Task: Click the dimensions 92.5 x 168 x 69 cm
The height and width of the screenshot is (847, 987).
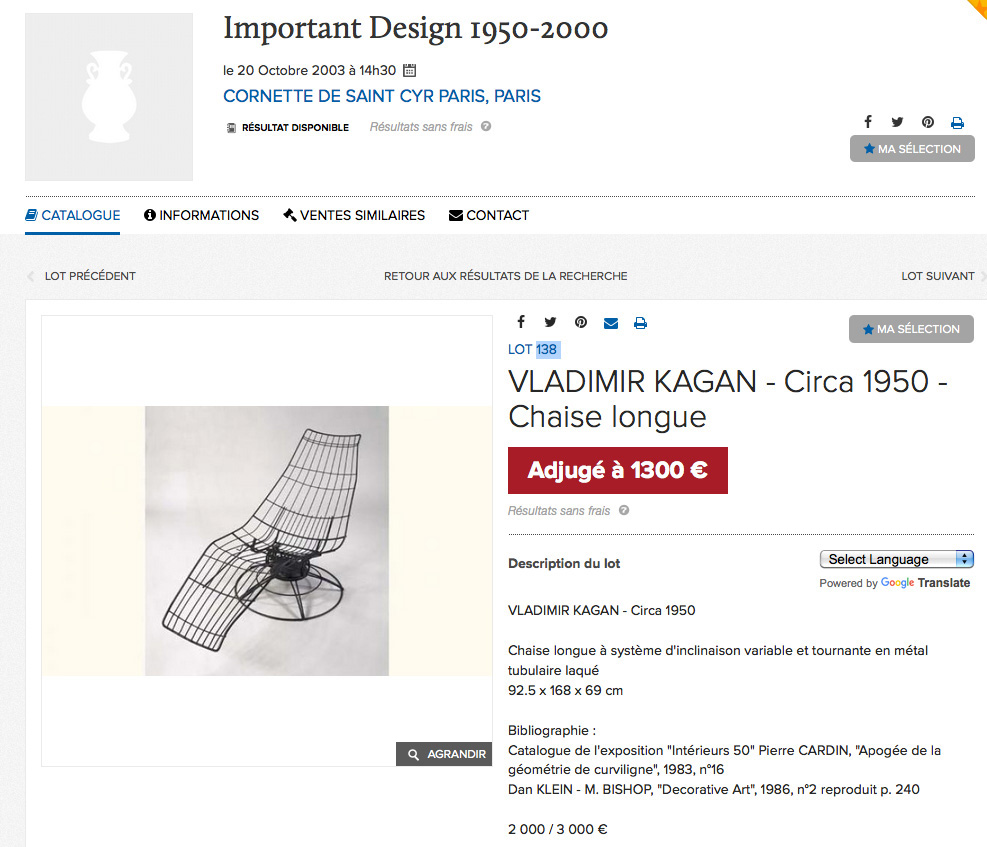Action: click(x=565, y=690)
